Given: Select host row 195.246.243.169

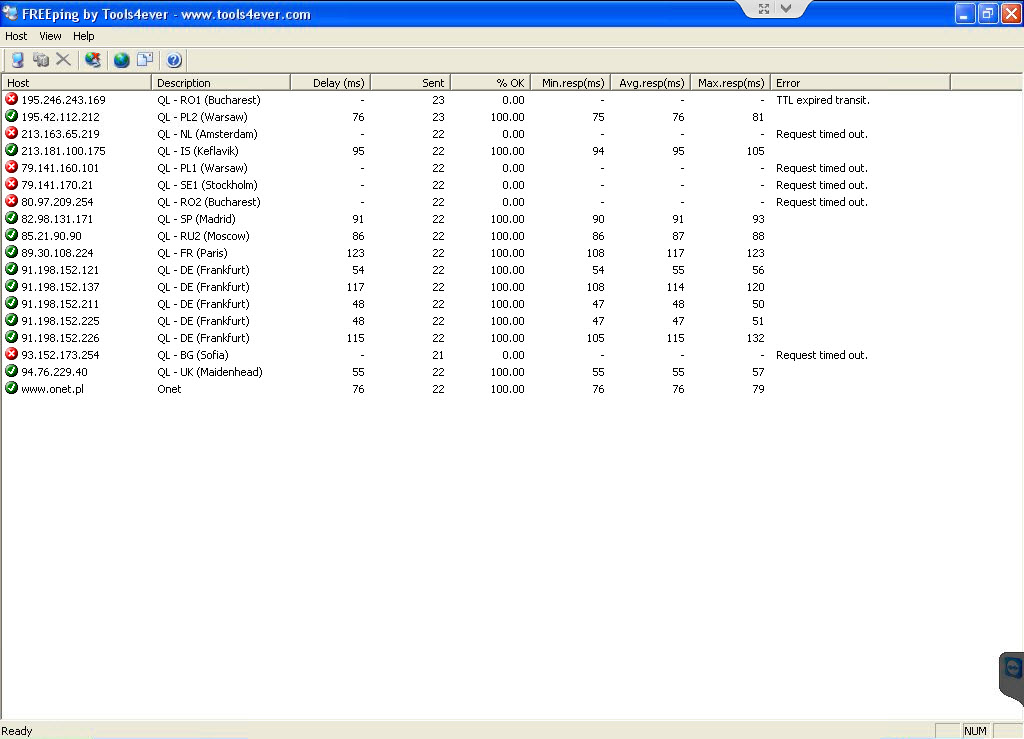Looking at the screenshot, I should click(x=63, y=100).
